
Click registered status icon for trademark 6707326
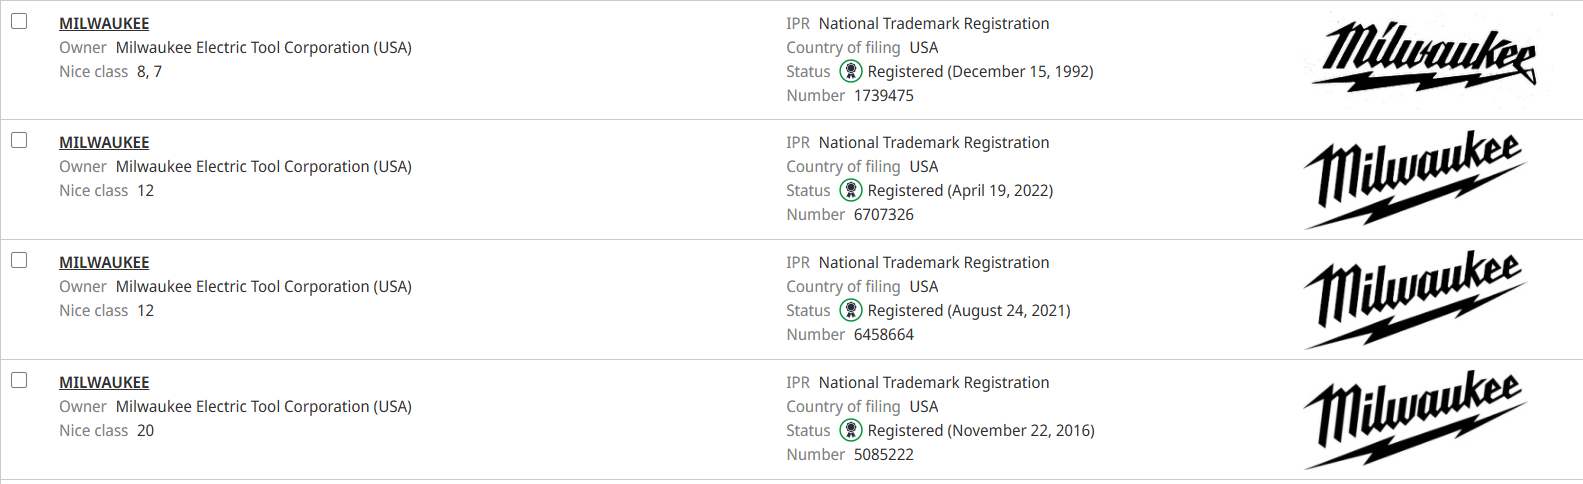click(850, 190)
